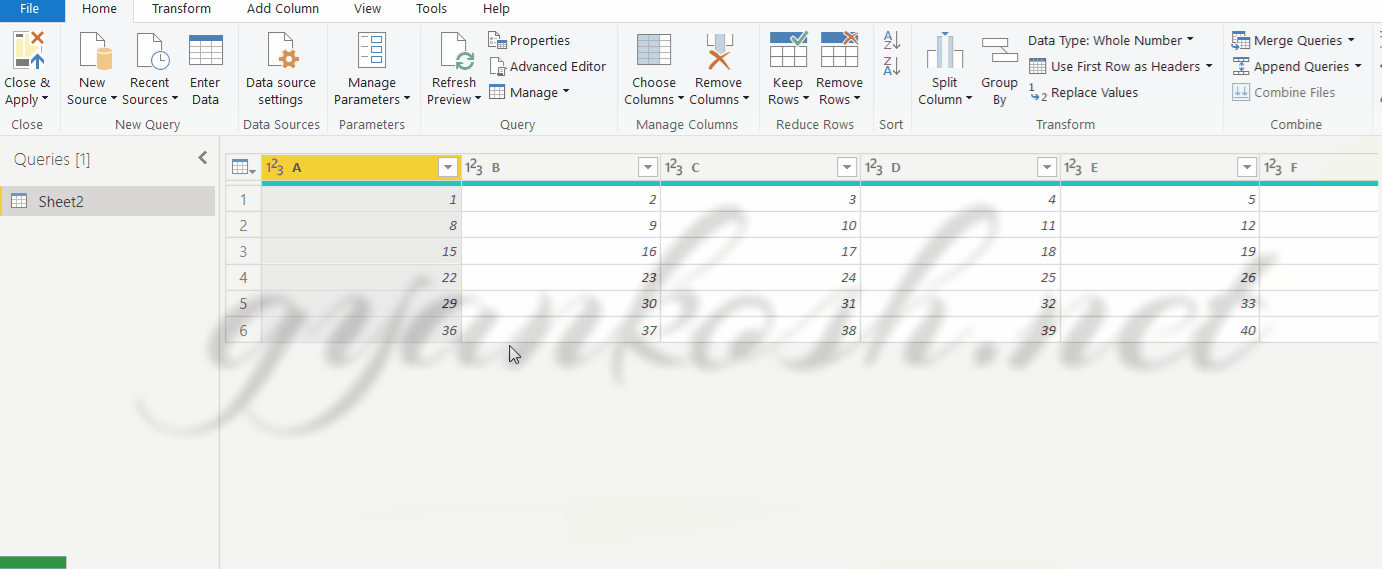Open Recent Sources icon
Screen dimensions: 1382x569
(150, 51)
